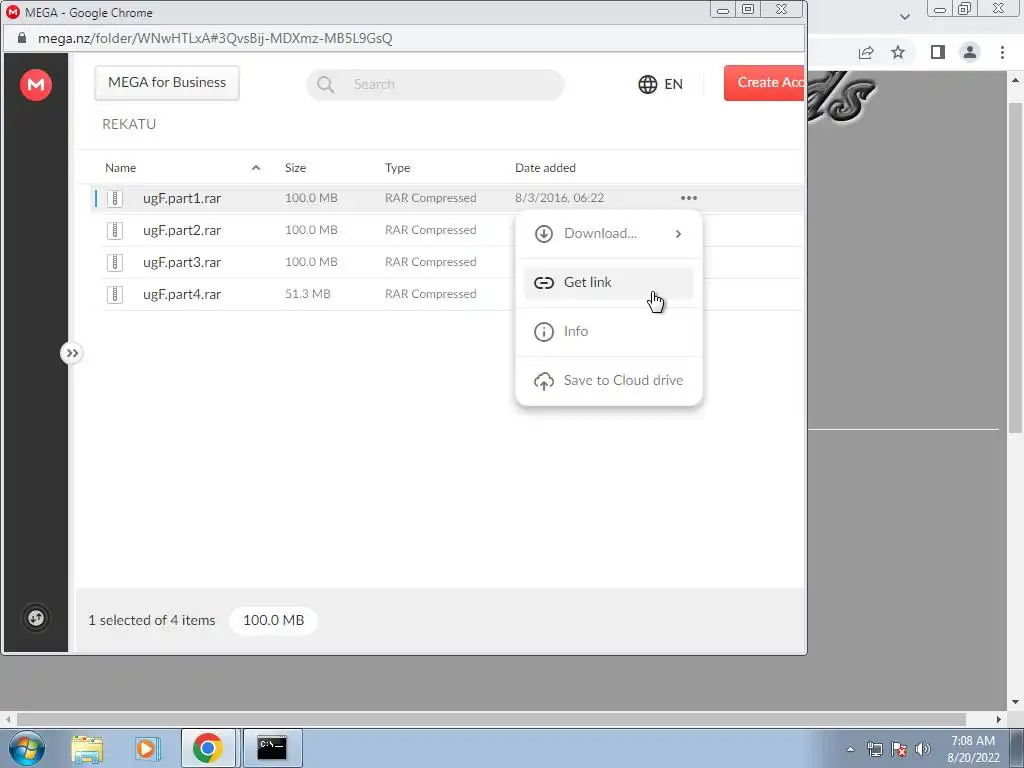Click the RAR file icon for ugF.part2.rar
This screenshot has width=1024, height=768.
[x=115, y=230]
